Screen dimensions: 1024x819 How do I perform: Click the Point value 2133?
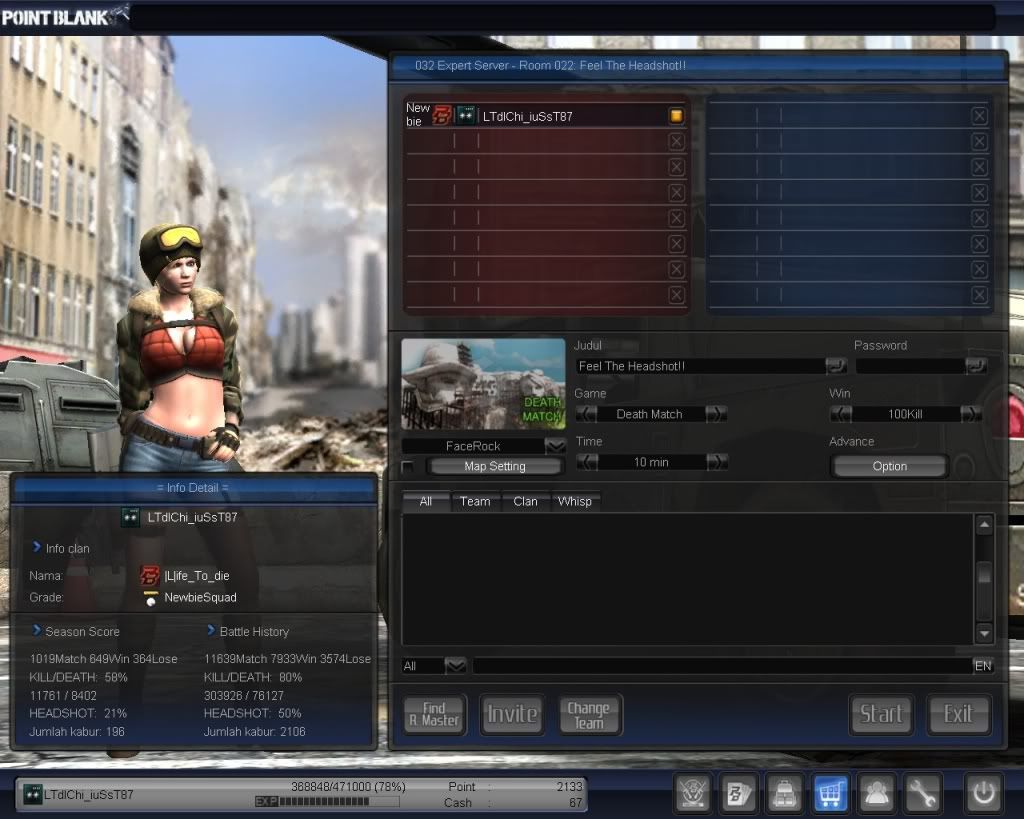[x=569, y=786]
